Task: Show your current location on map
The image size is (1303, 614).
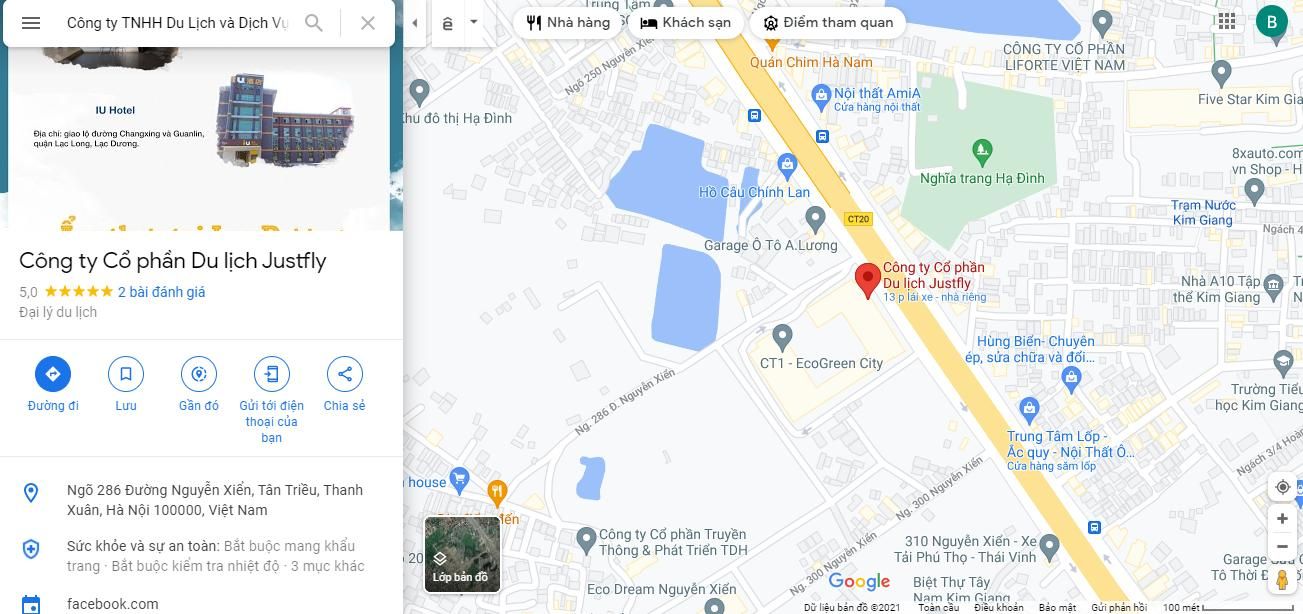Action: tap(1282, 487)
